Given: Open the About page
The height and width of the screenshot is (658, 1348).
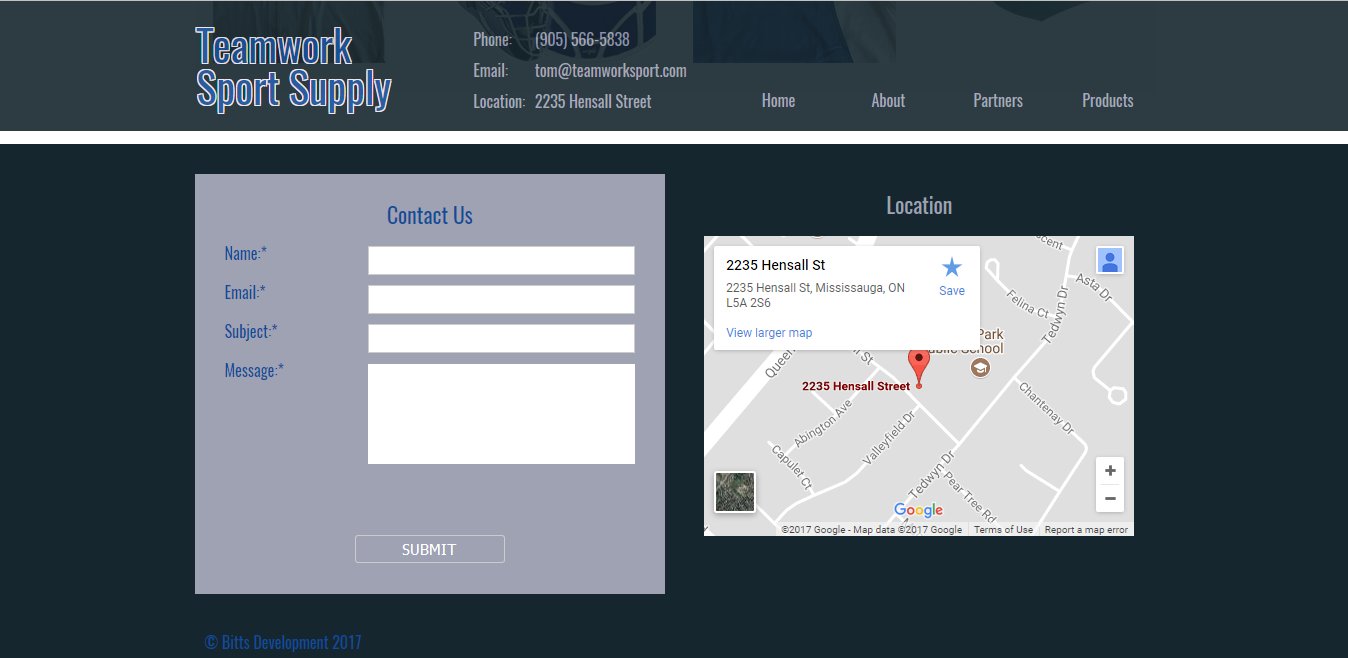Looking at the screenshot, I should pyautogui.click(x=888, y=101).
